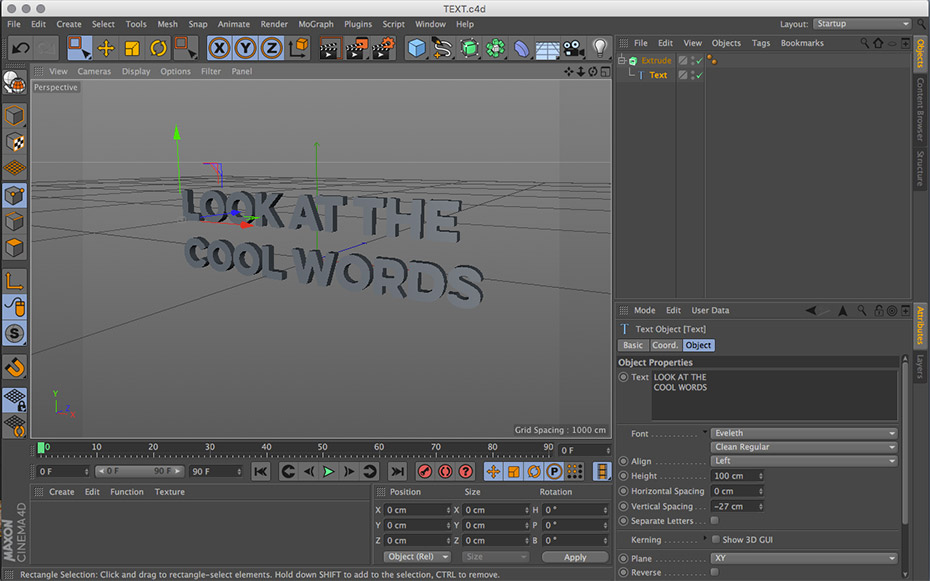Add a Camera object from toolbar
The width and height of the screenshot is (930, 581).
point(573,48)
